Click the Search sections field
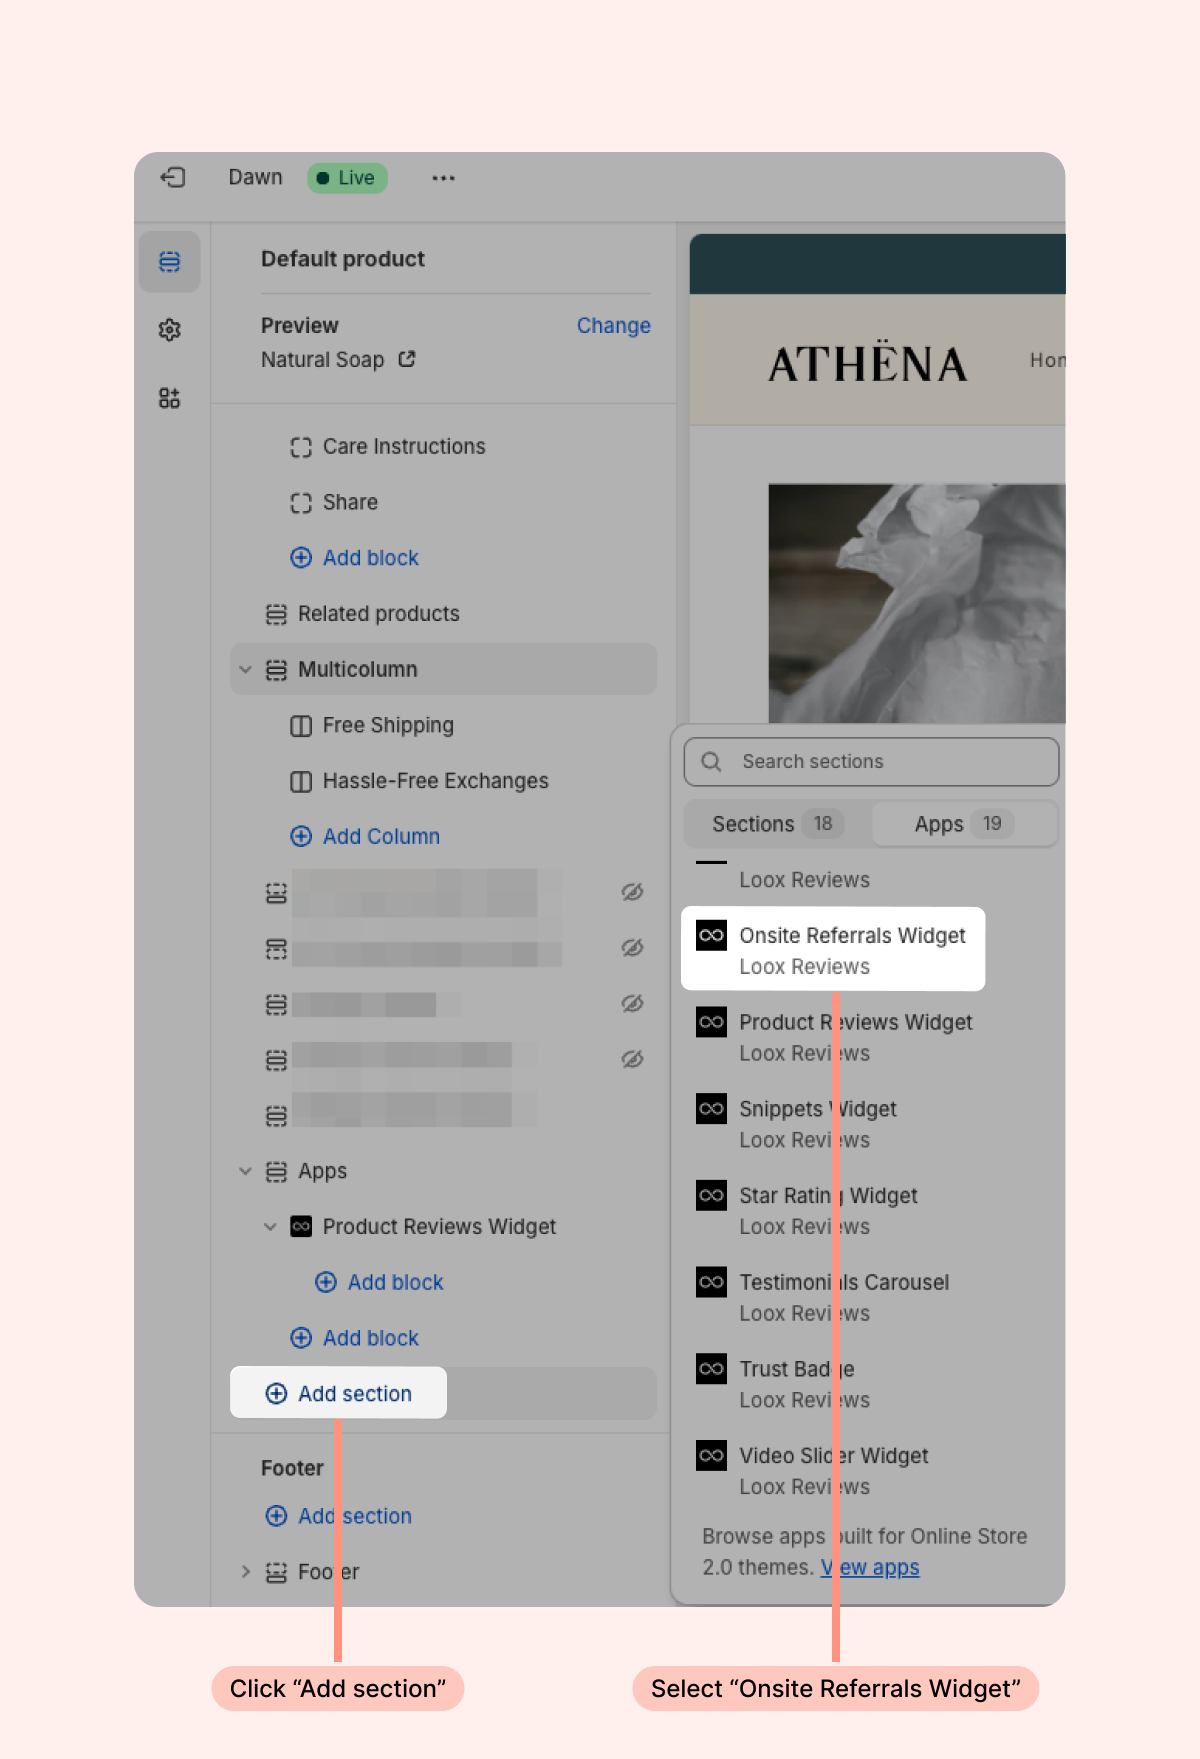 tap(871, 762)
